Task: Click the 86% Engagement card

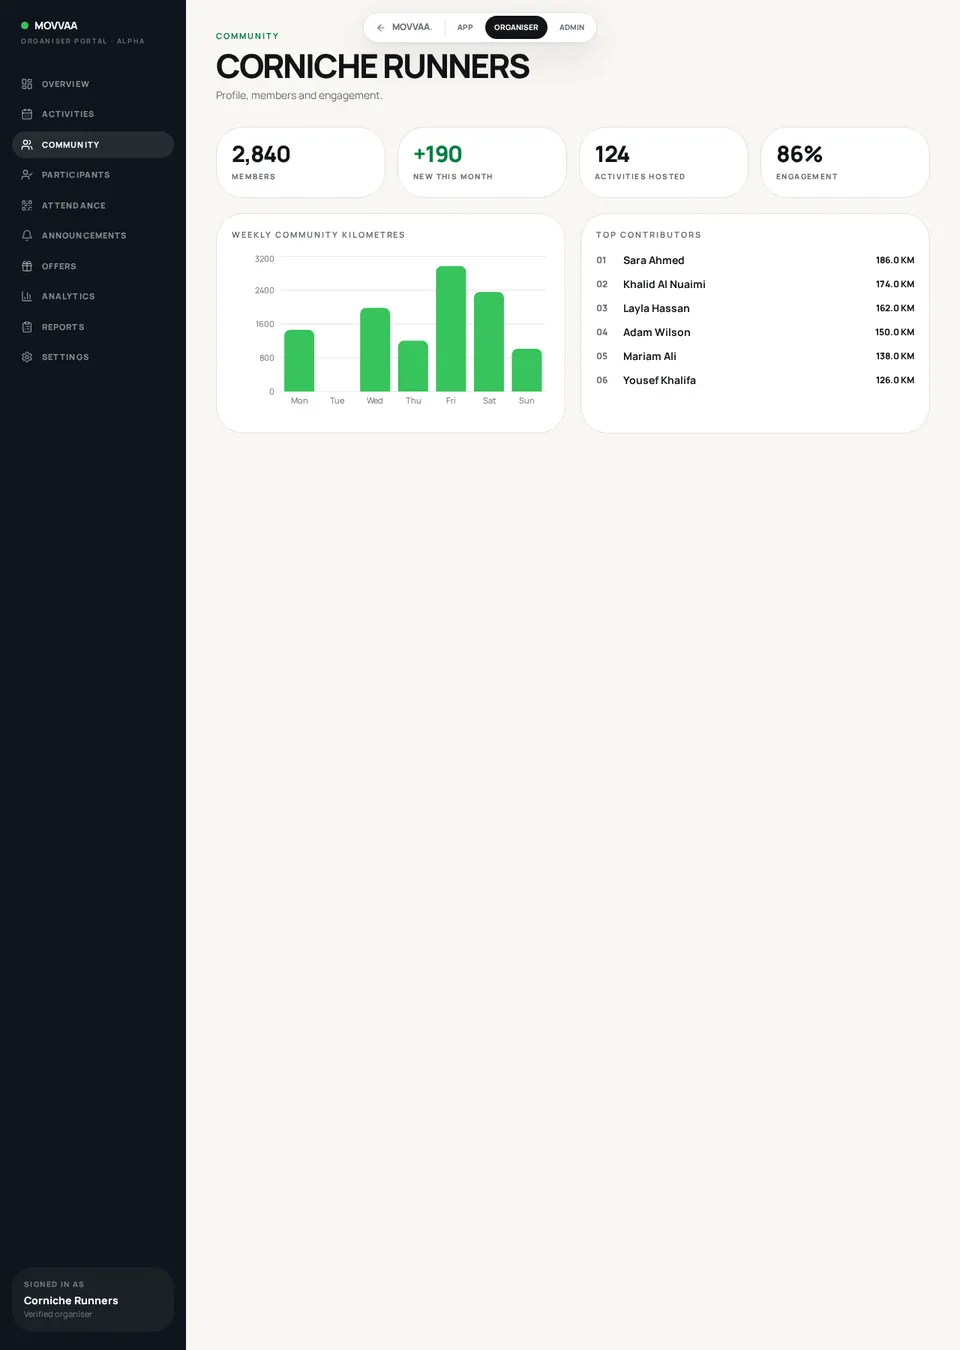Action: tap(845, 162)
